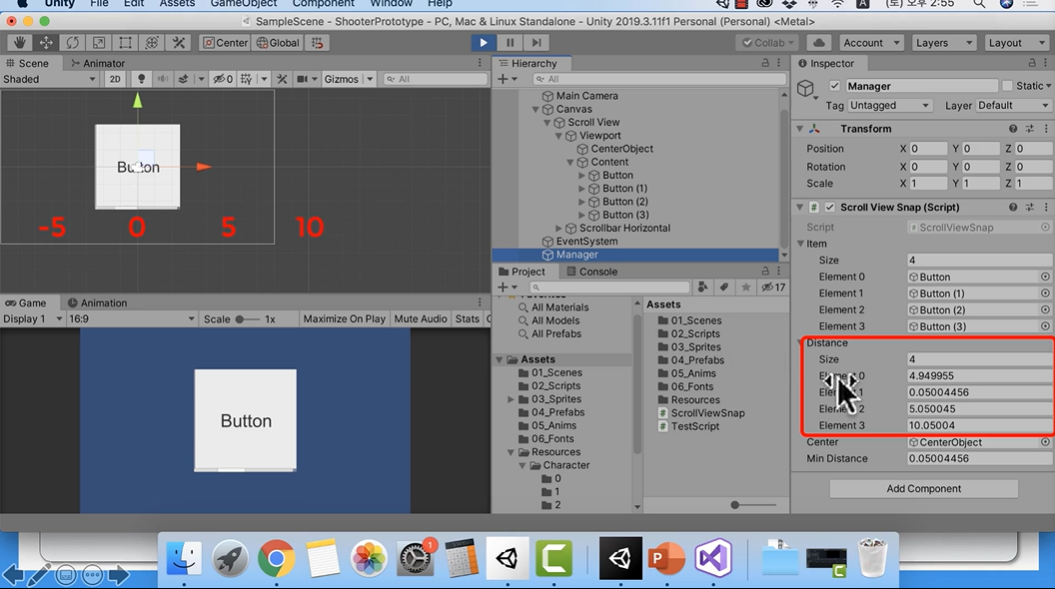Click the Min Distance value field
Viewport: 1055px width, 589px height.
click(979, 458)
